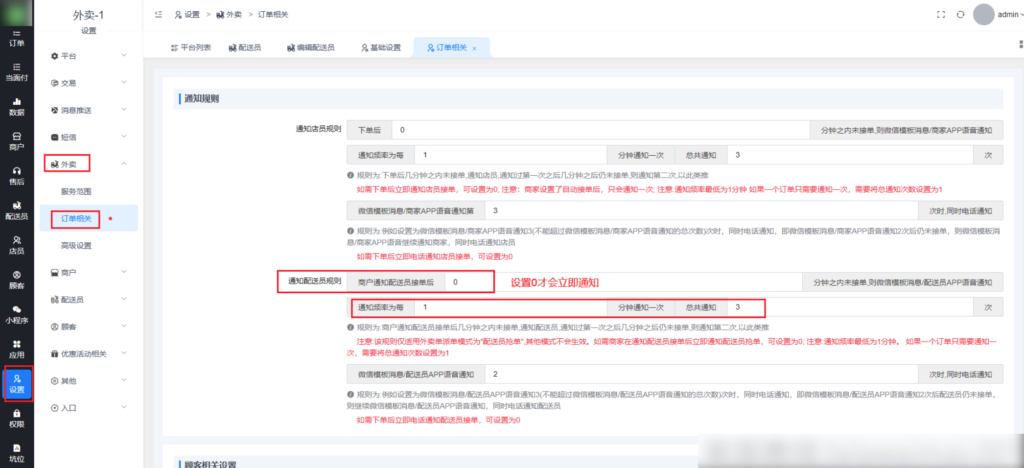Open 订单 in the dark sidebar
Viewport: 1024px width, 468px height.
click(16, 38)
